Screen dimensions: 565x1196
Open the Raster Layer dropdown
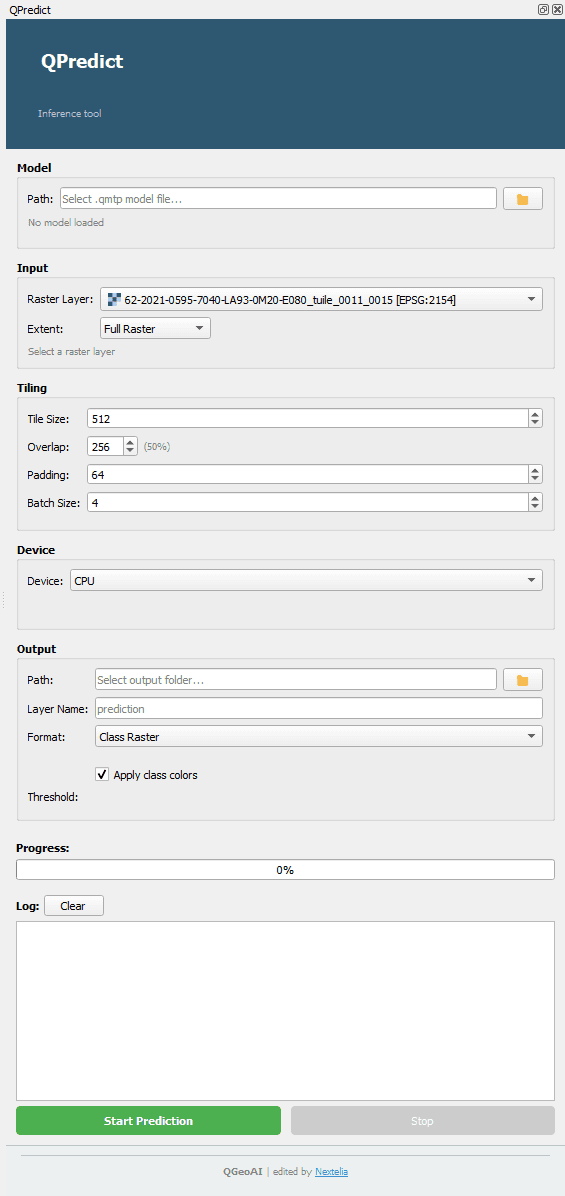tap(321, 300)
